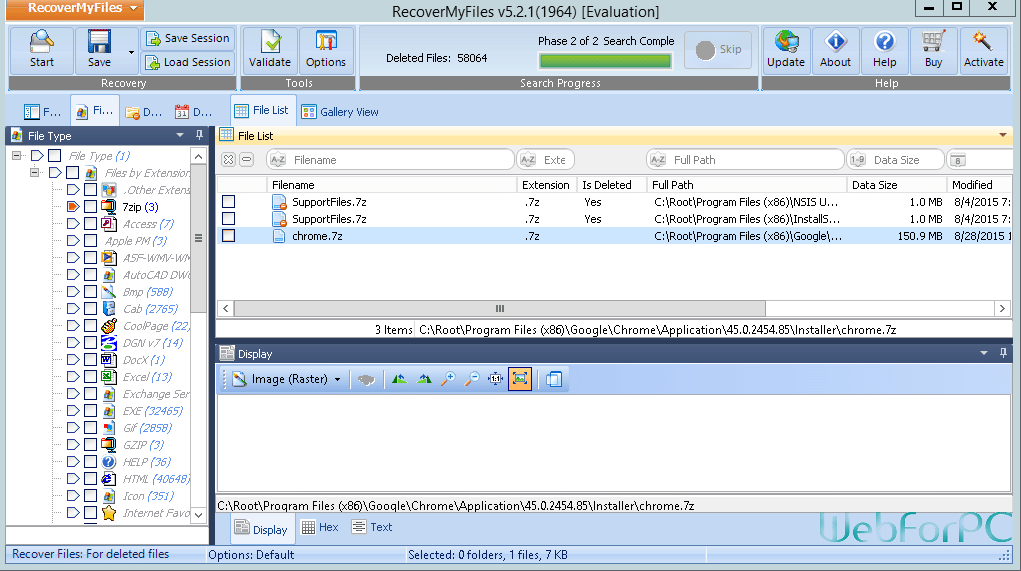
Task: Click the chrome.7z file icon
Action: 279,236
